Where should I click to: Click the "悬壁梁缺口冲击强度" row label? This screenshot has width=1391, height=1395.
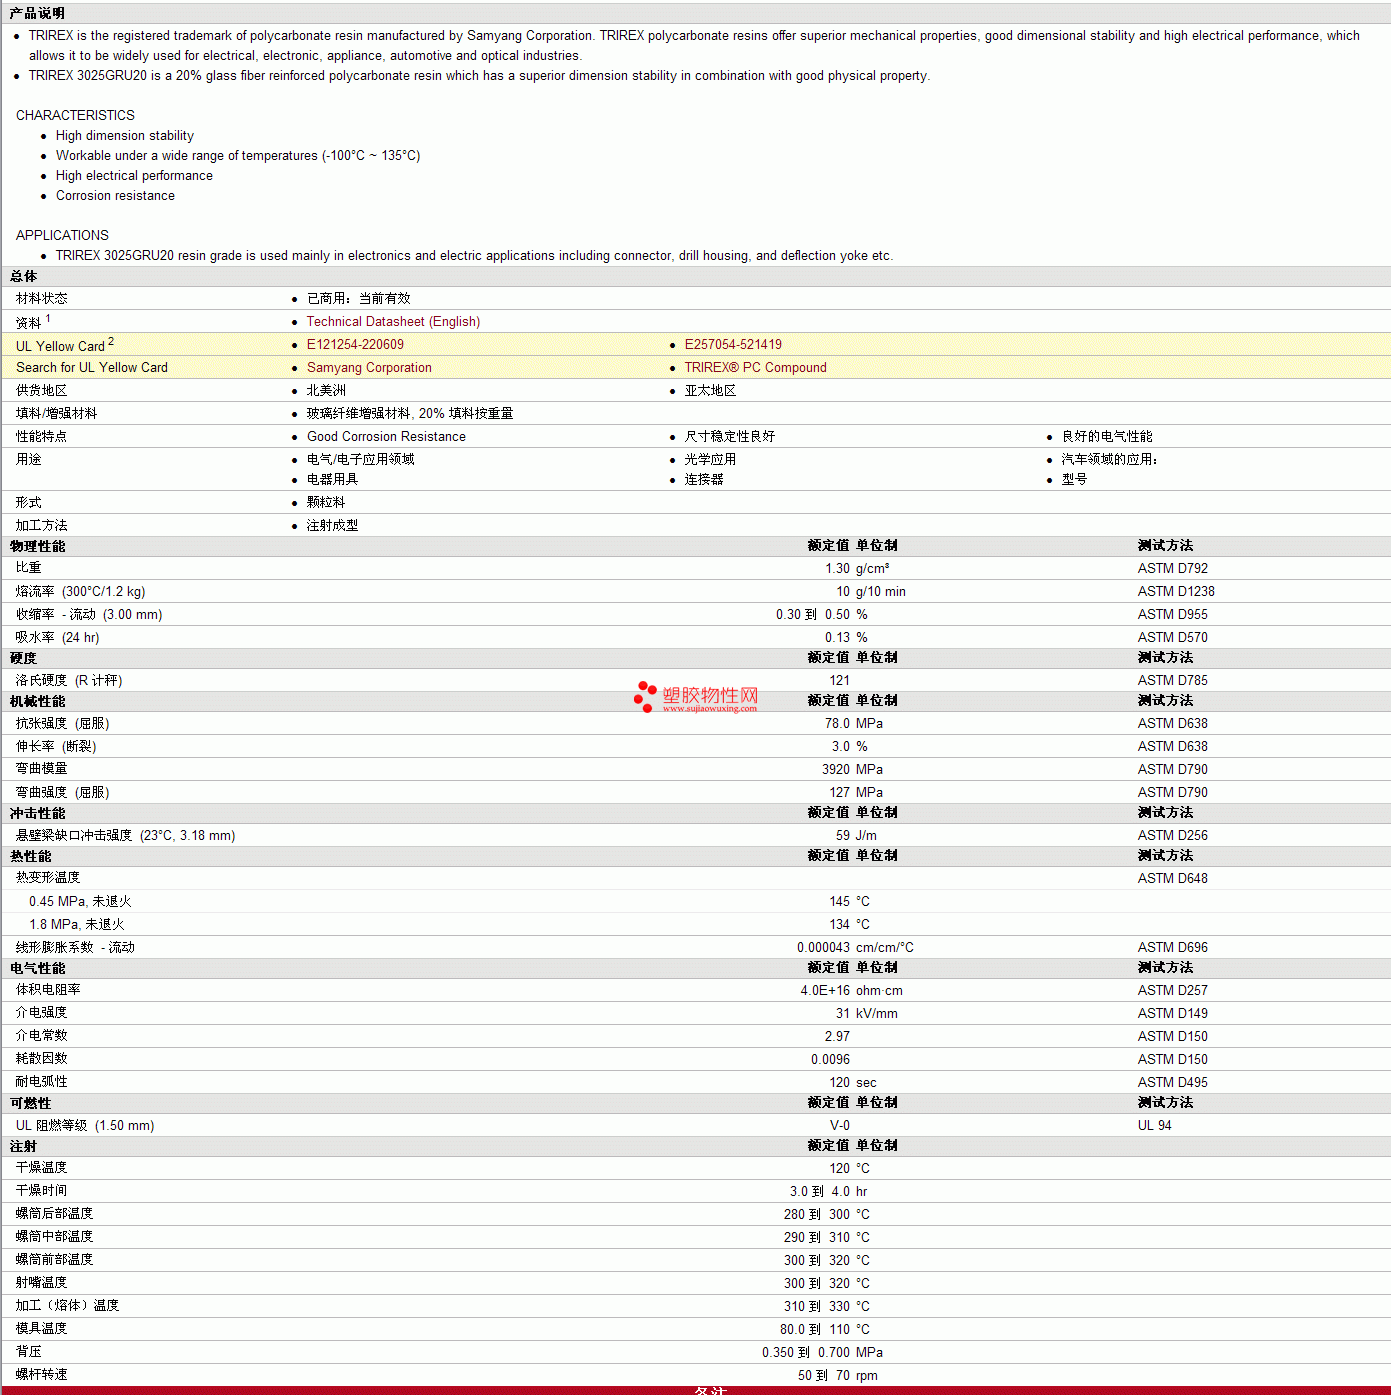74,836
